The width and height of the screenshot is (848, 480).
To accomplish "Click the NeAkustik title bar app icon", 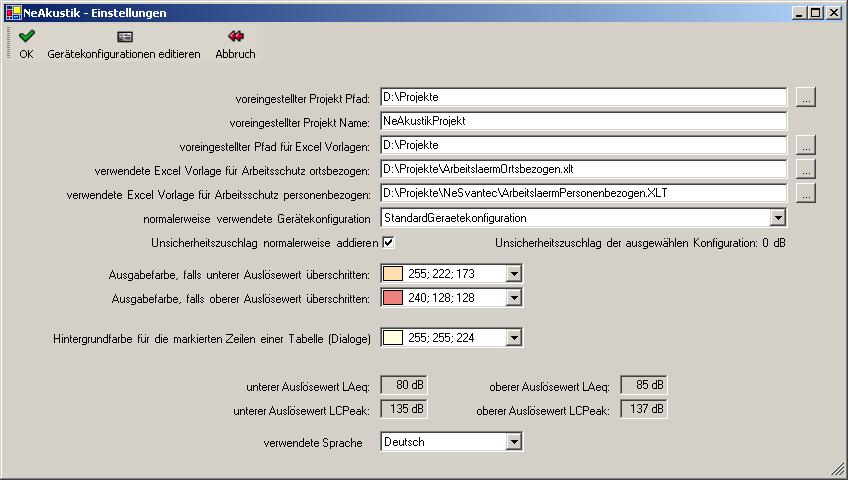I will (12, 13).
